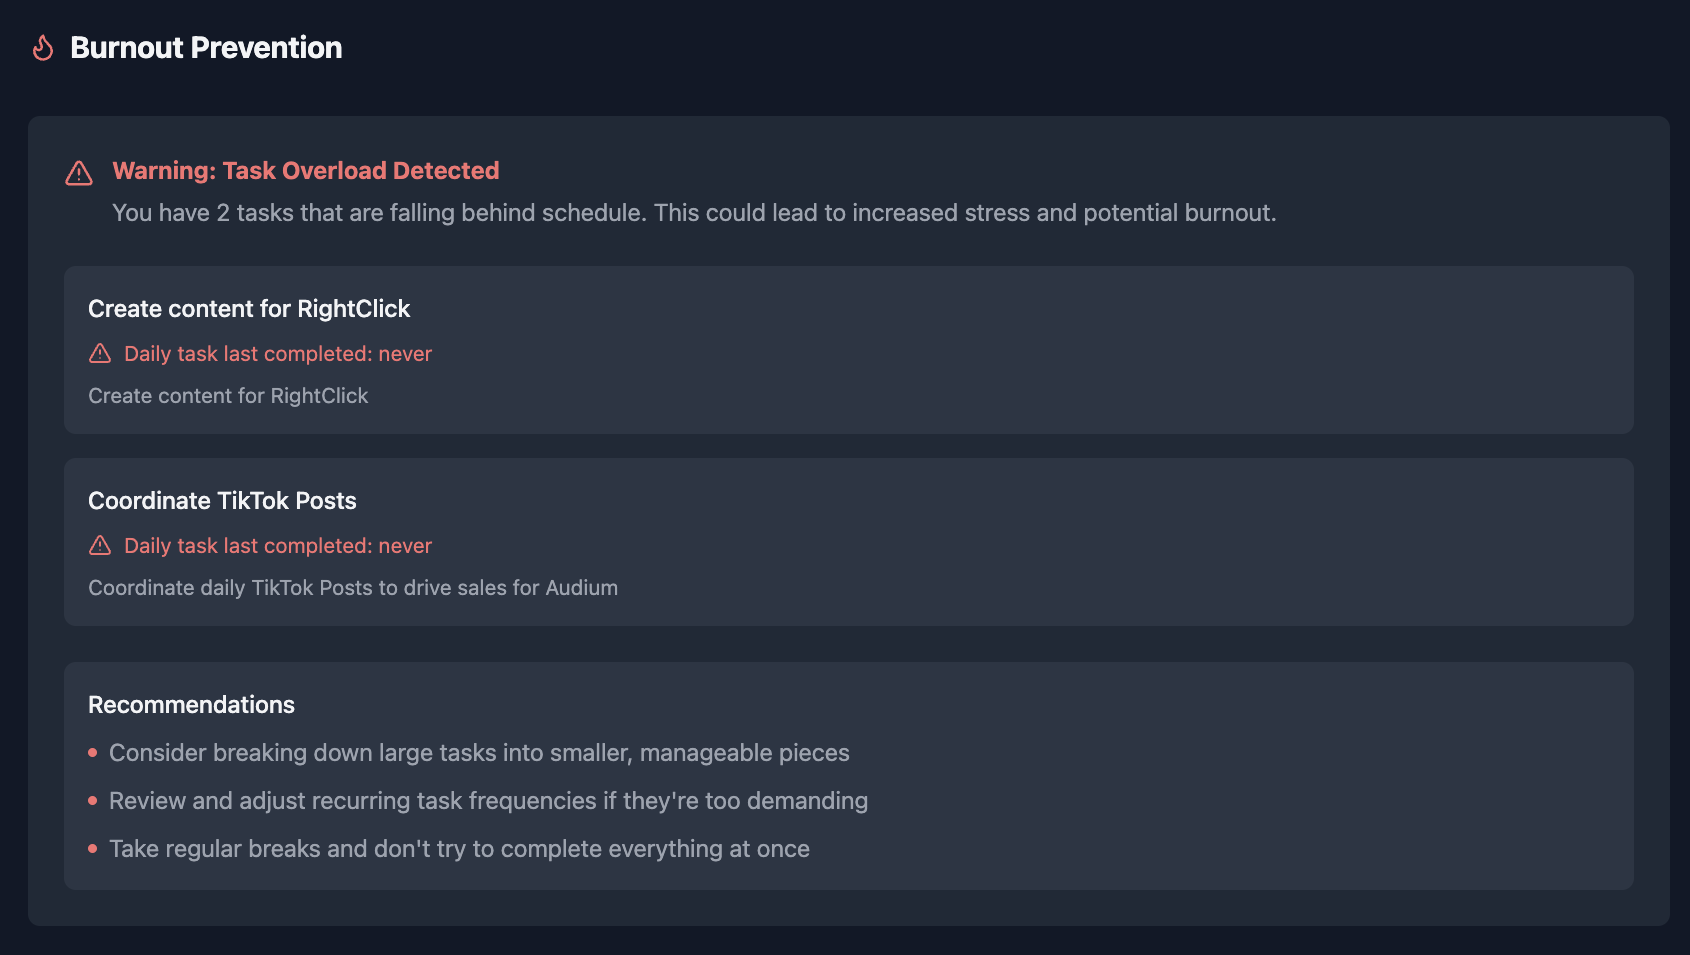This screenshot has height=955, width=1690.
Task: Click the TikTok card's daily task last completed status
Action: (278, 546)
